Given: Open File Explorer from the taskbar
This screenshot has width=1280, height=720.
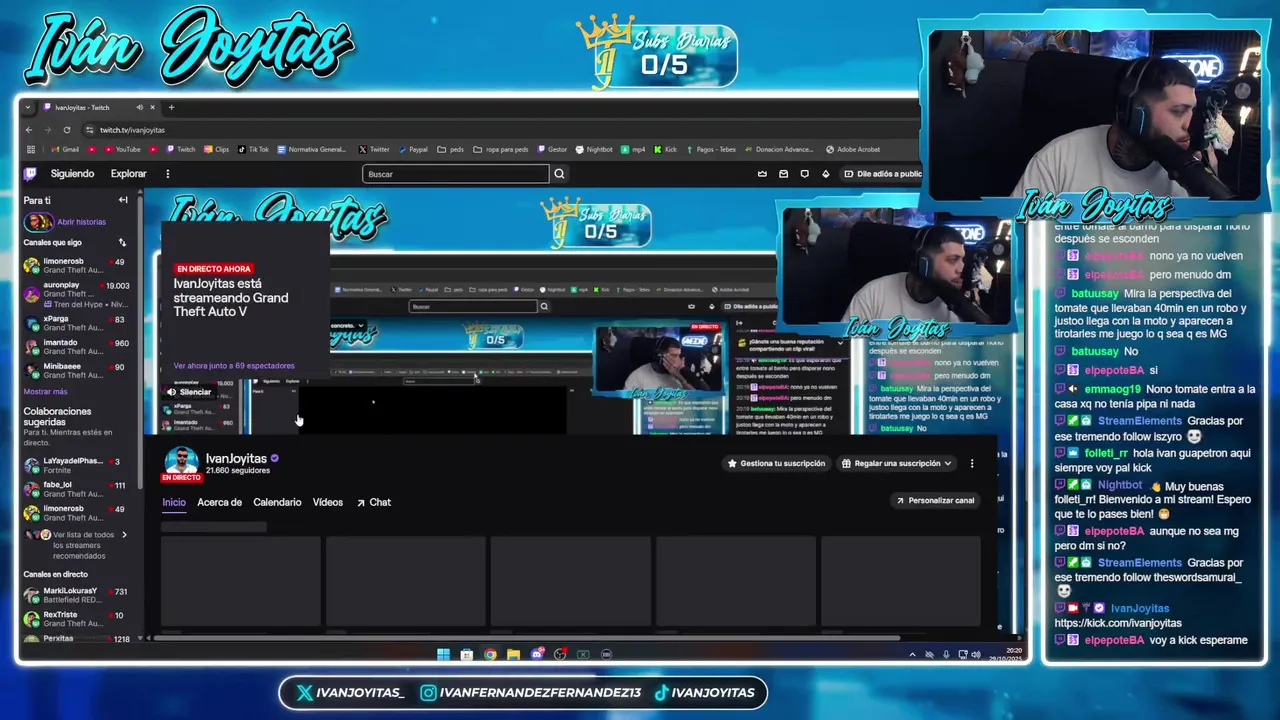Looking at the screenshot, I should tap(513, 655).
